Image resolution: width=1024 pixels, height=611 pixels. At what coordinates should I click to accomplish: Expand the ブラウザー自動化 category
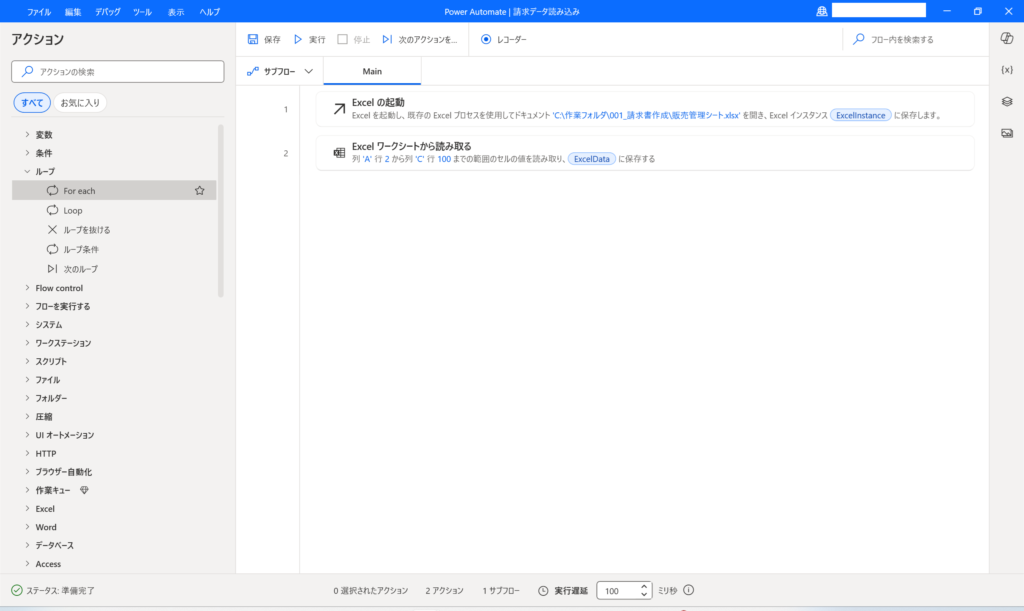[x=27, y=471]
